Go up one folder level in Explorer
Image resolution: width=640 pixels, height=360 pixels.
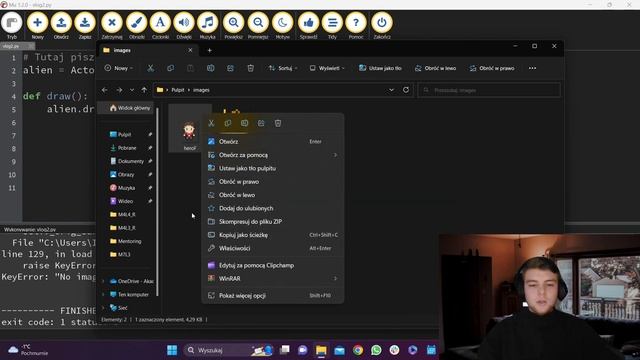coord(144,90)
